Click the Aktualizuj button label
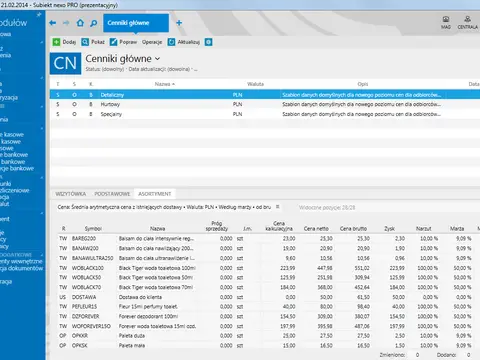Viewport: 480px width, 360px height. [189, 42]
